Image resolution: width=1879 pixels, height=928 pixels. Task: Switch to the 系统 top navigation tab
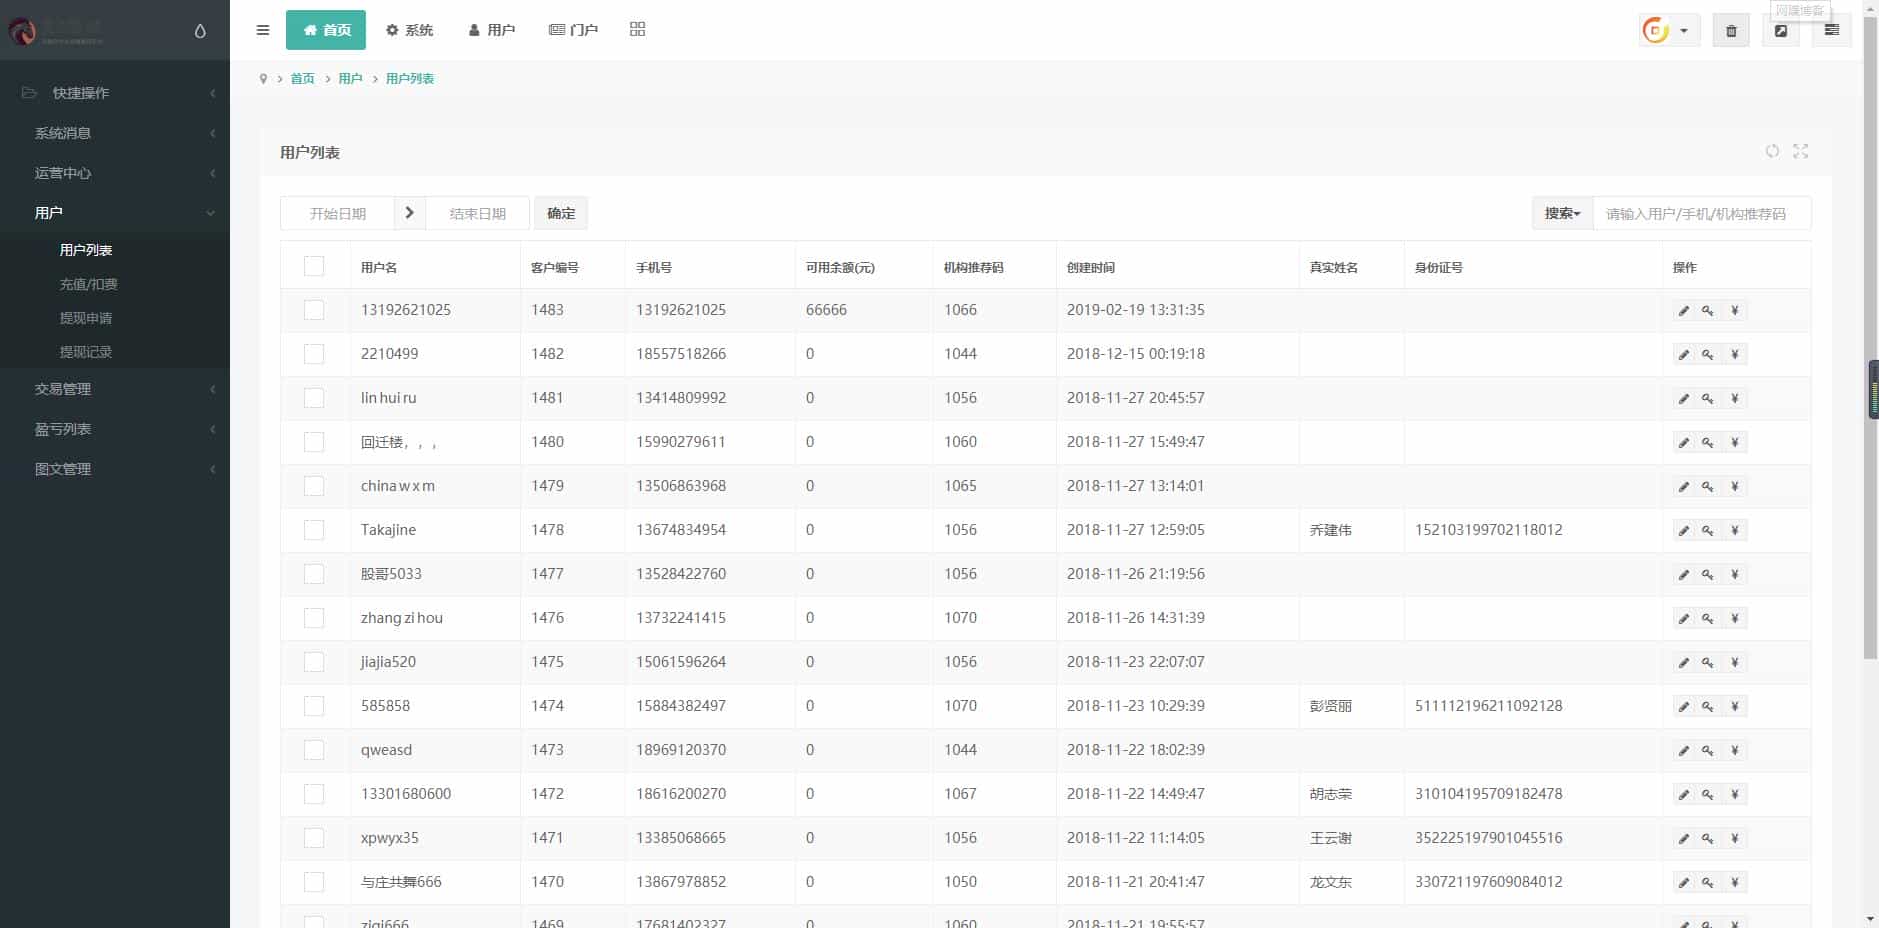pyautogui.click(x=410, y=30)
